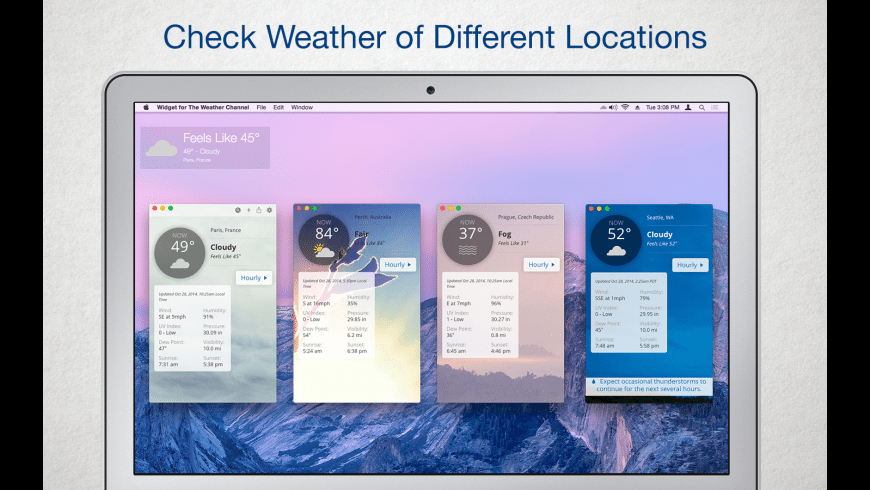Click the cloud icon in the Paris 49° circle
This screenshot has height=490, width=870.
(x=180, y=263)
